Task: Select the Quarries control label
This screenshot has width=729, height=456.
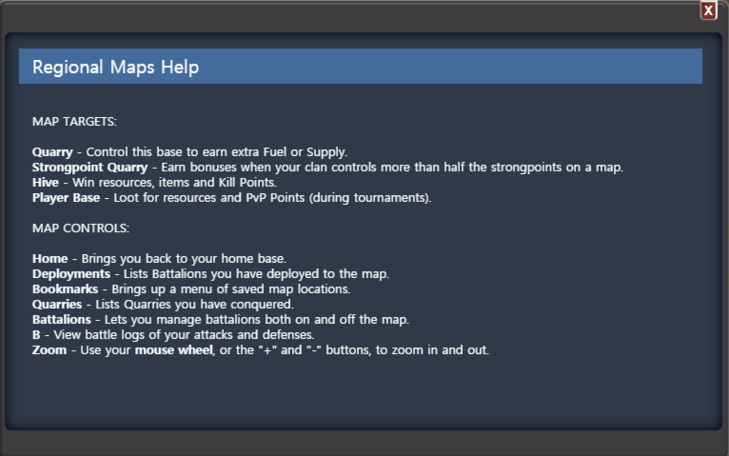Action: (x=57, y=304)
